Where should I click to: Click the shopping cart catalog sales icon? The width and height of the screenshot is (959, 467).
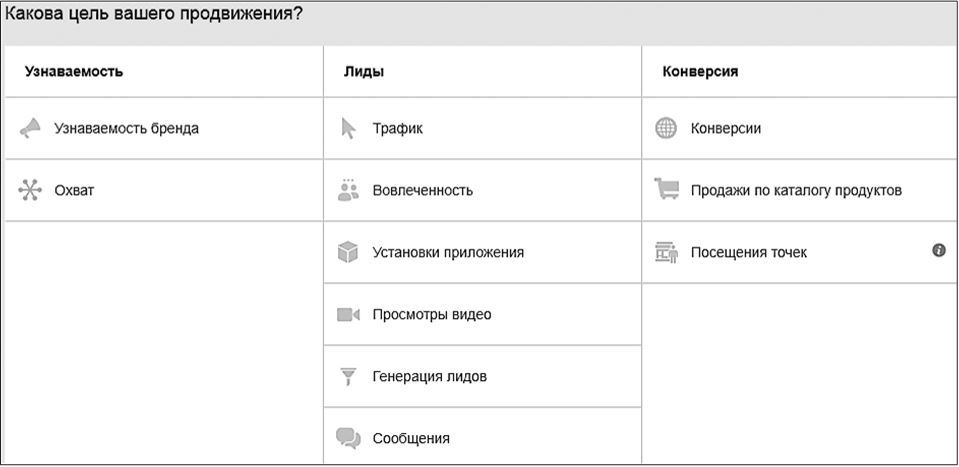[x=666, y=190]
